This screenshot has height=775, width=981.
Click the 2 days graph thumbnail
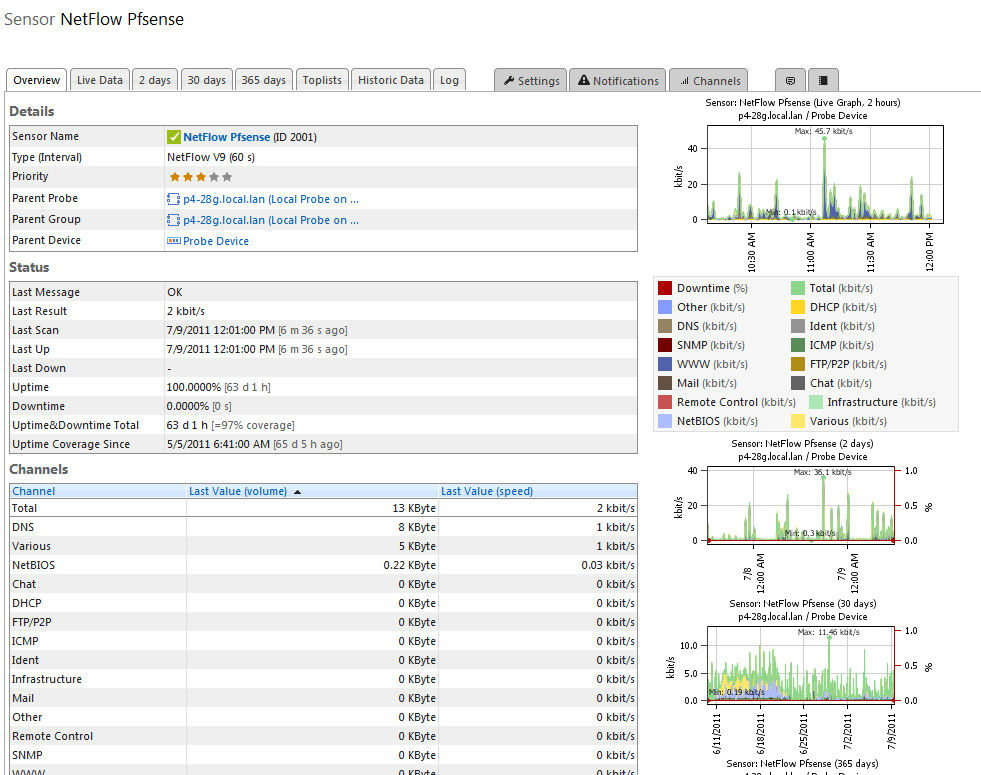click(x=803, y=516)
